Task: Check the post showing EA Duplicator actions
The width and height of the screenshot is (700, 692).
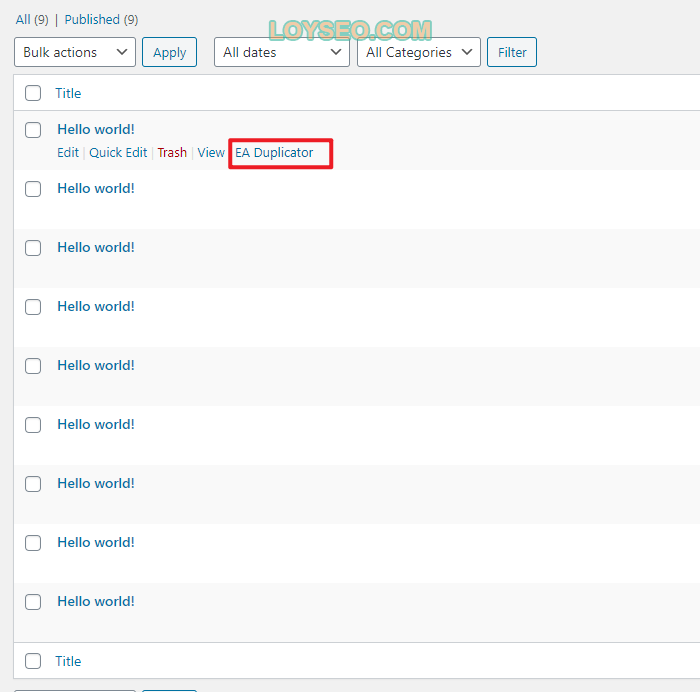Action: (33, 130)
